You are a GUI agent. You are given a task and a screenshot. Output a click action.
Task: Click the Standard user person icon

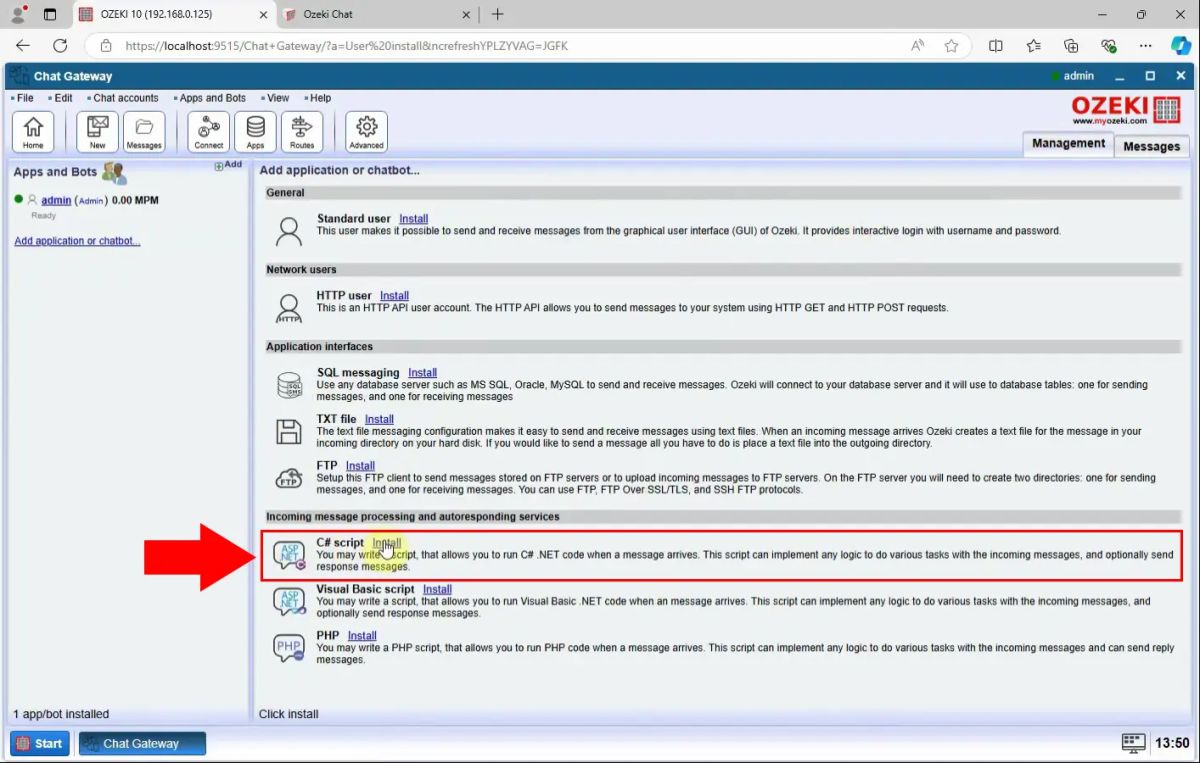289,231
